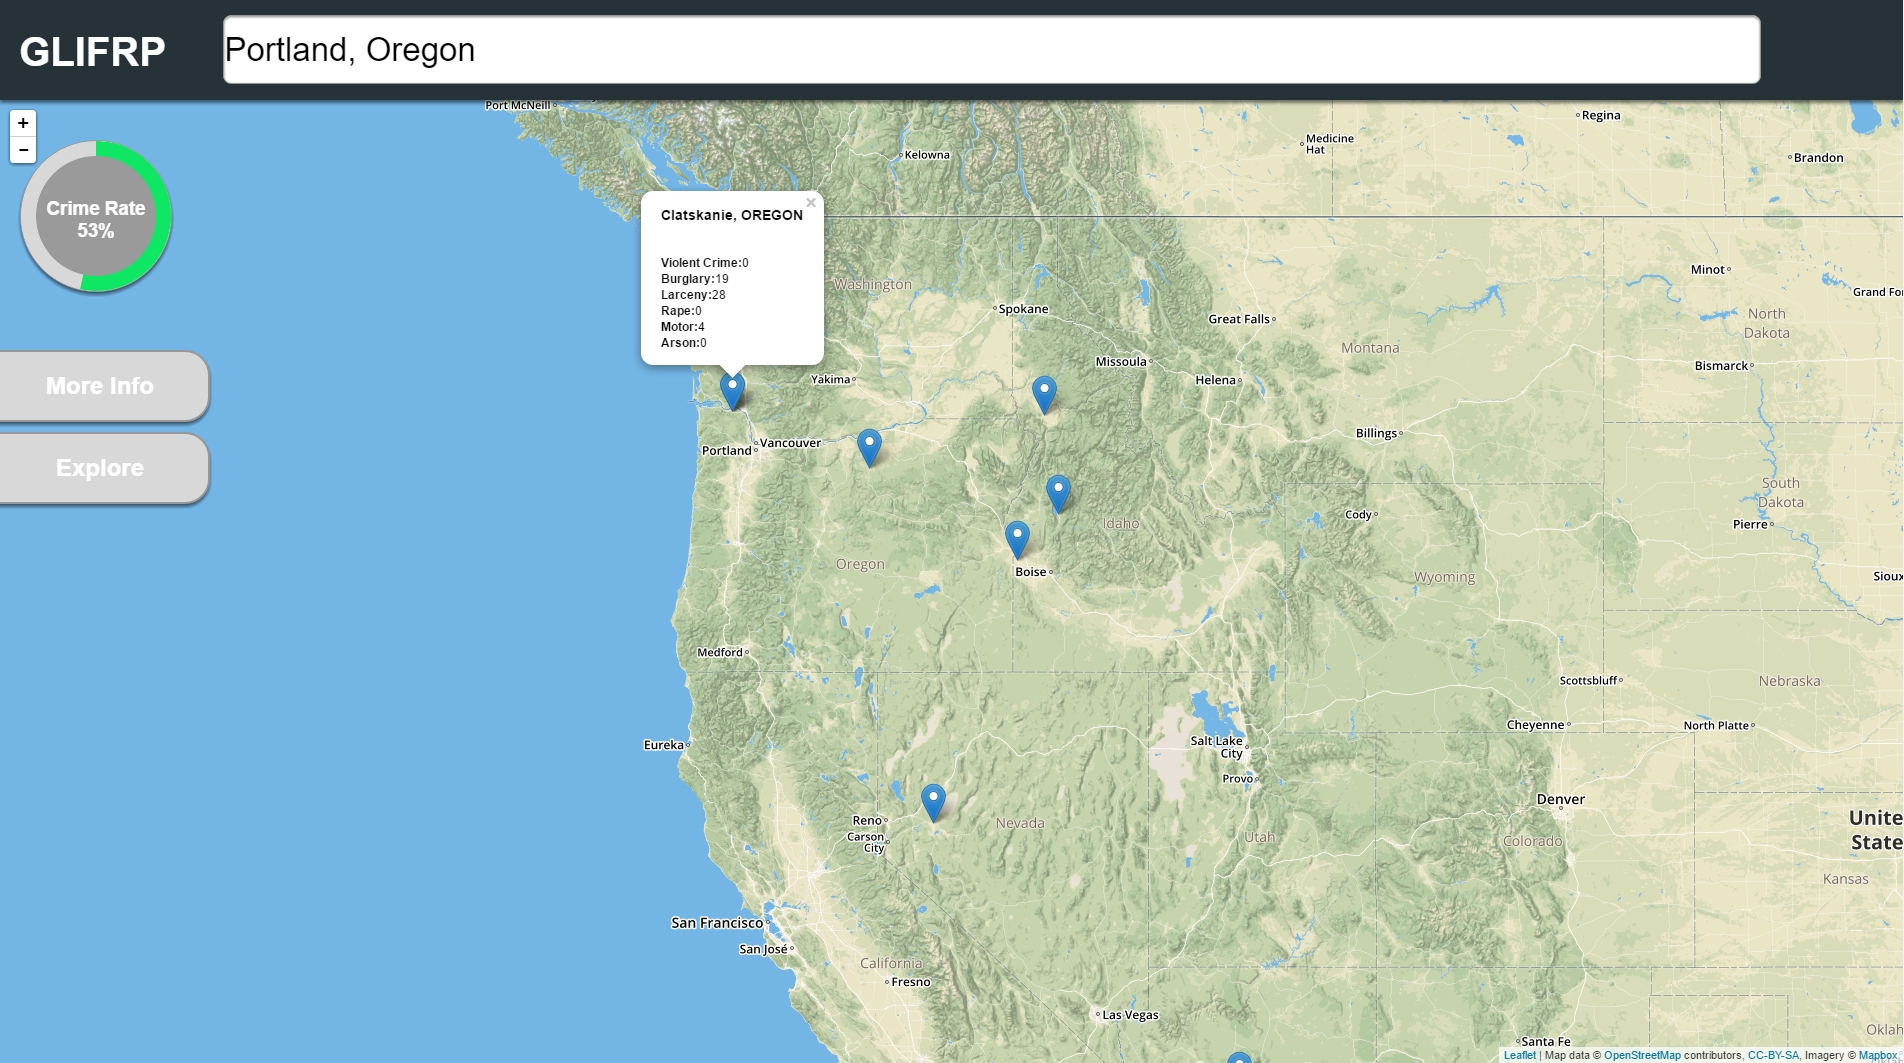
Task: Click the Carson City label
Action: click(x=866, y=842)
